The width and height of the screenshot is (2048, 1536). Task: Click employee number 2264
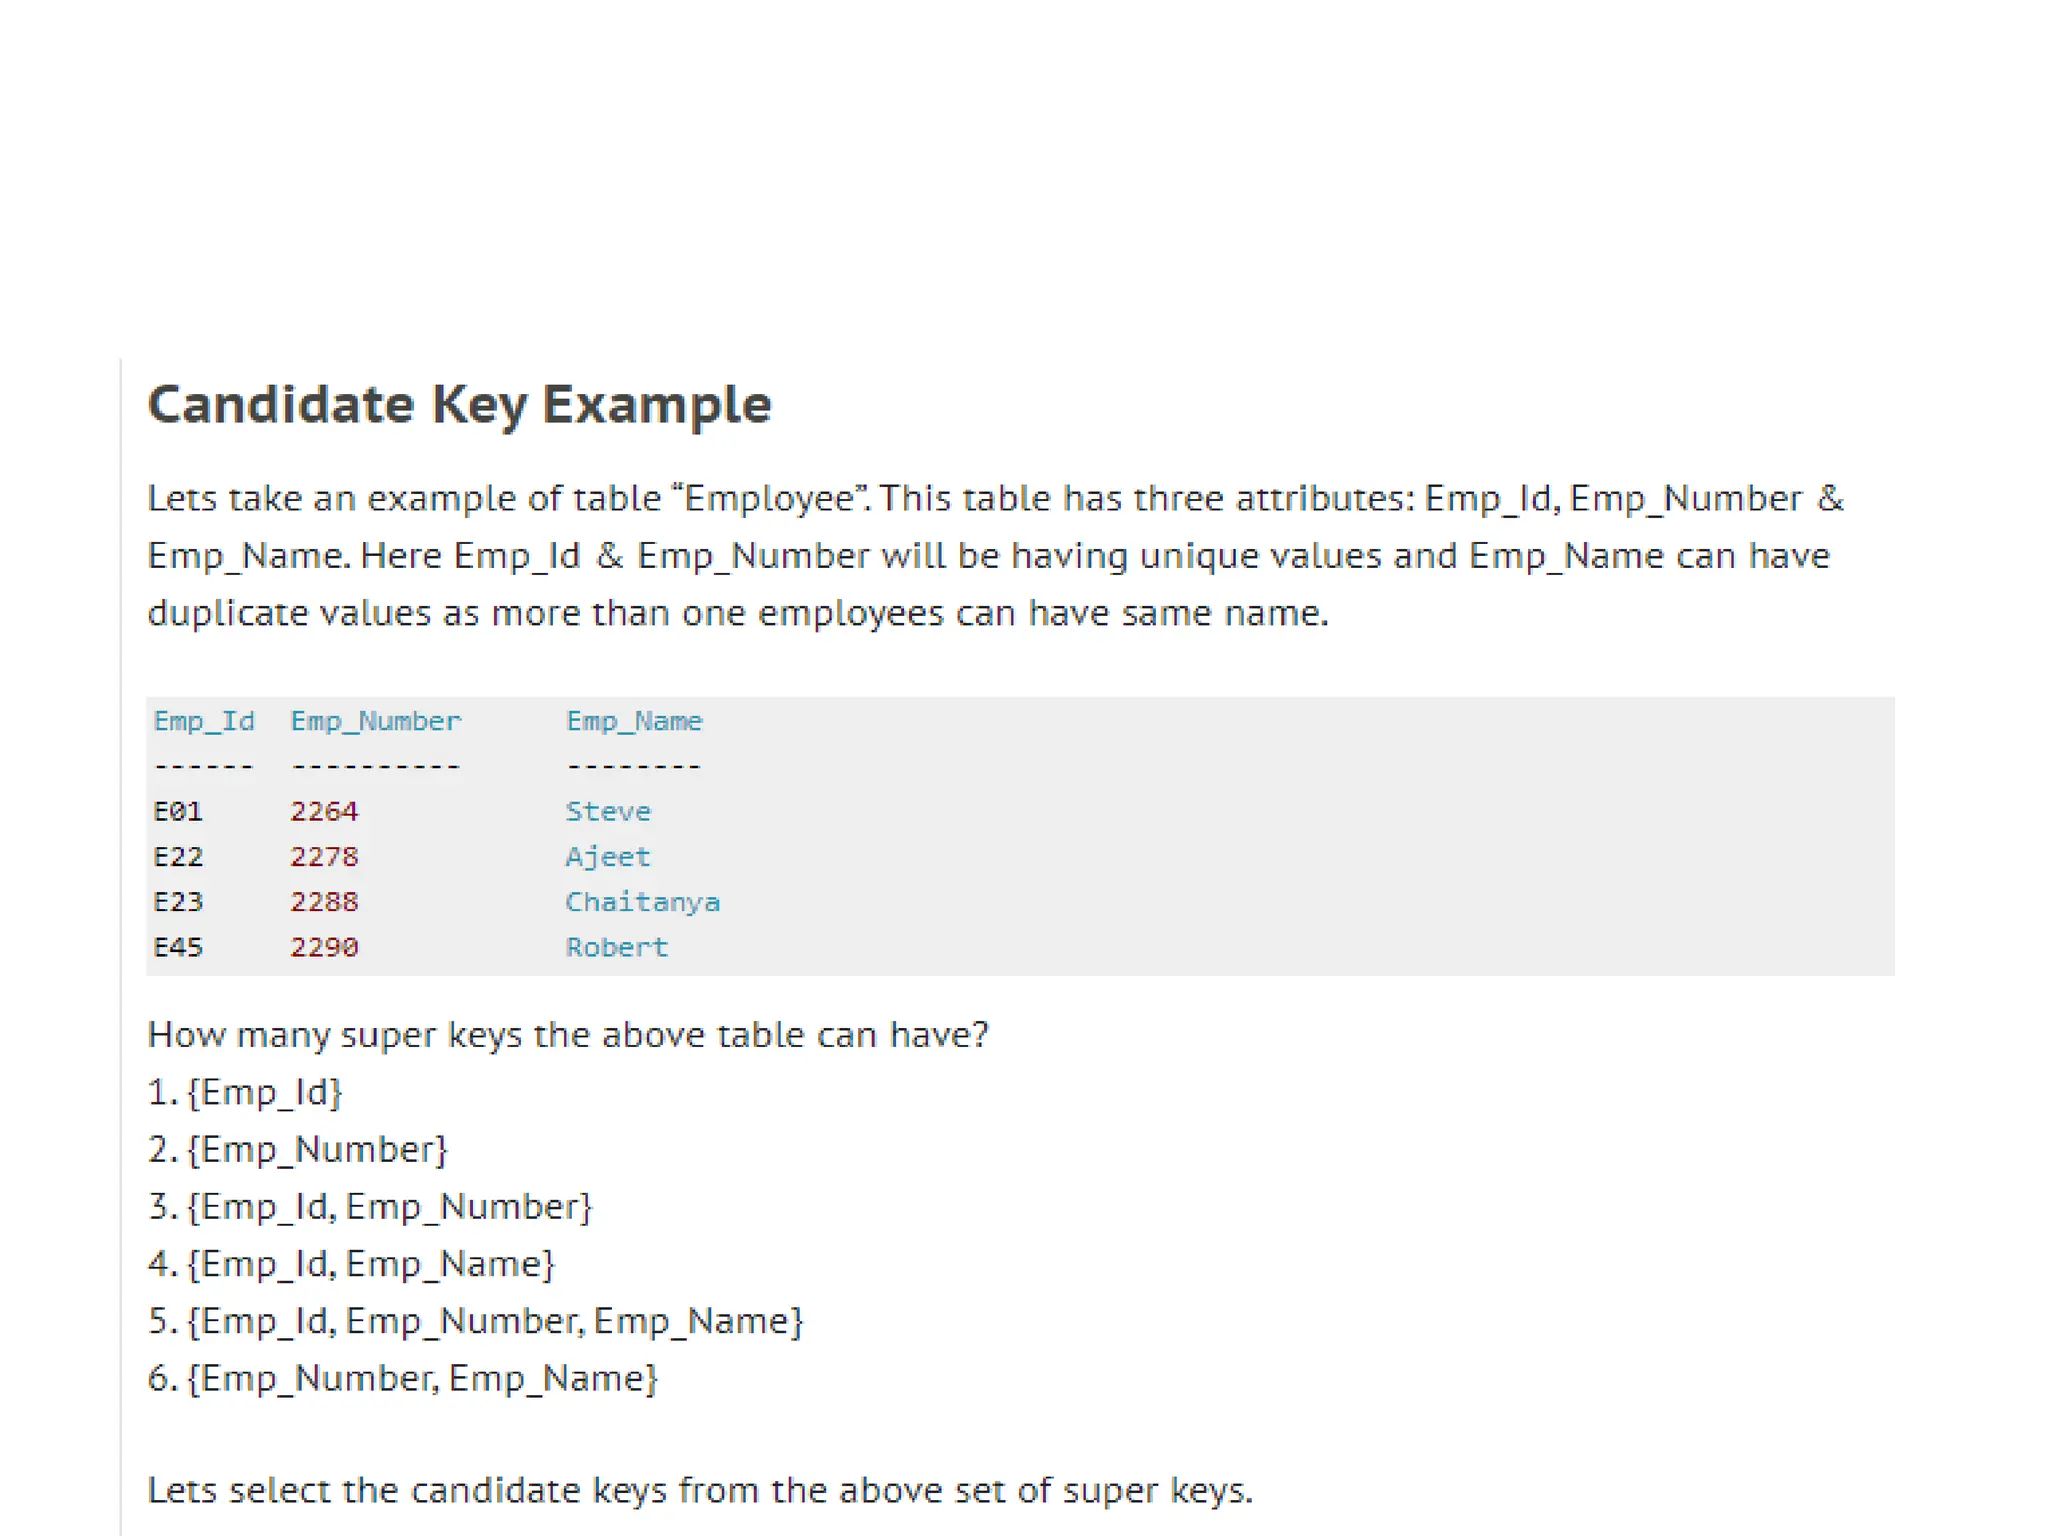[x=324, y=811]
